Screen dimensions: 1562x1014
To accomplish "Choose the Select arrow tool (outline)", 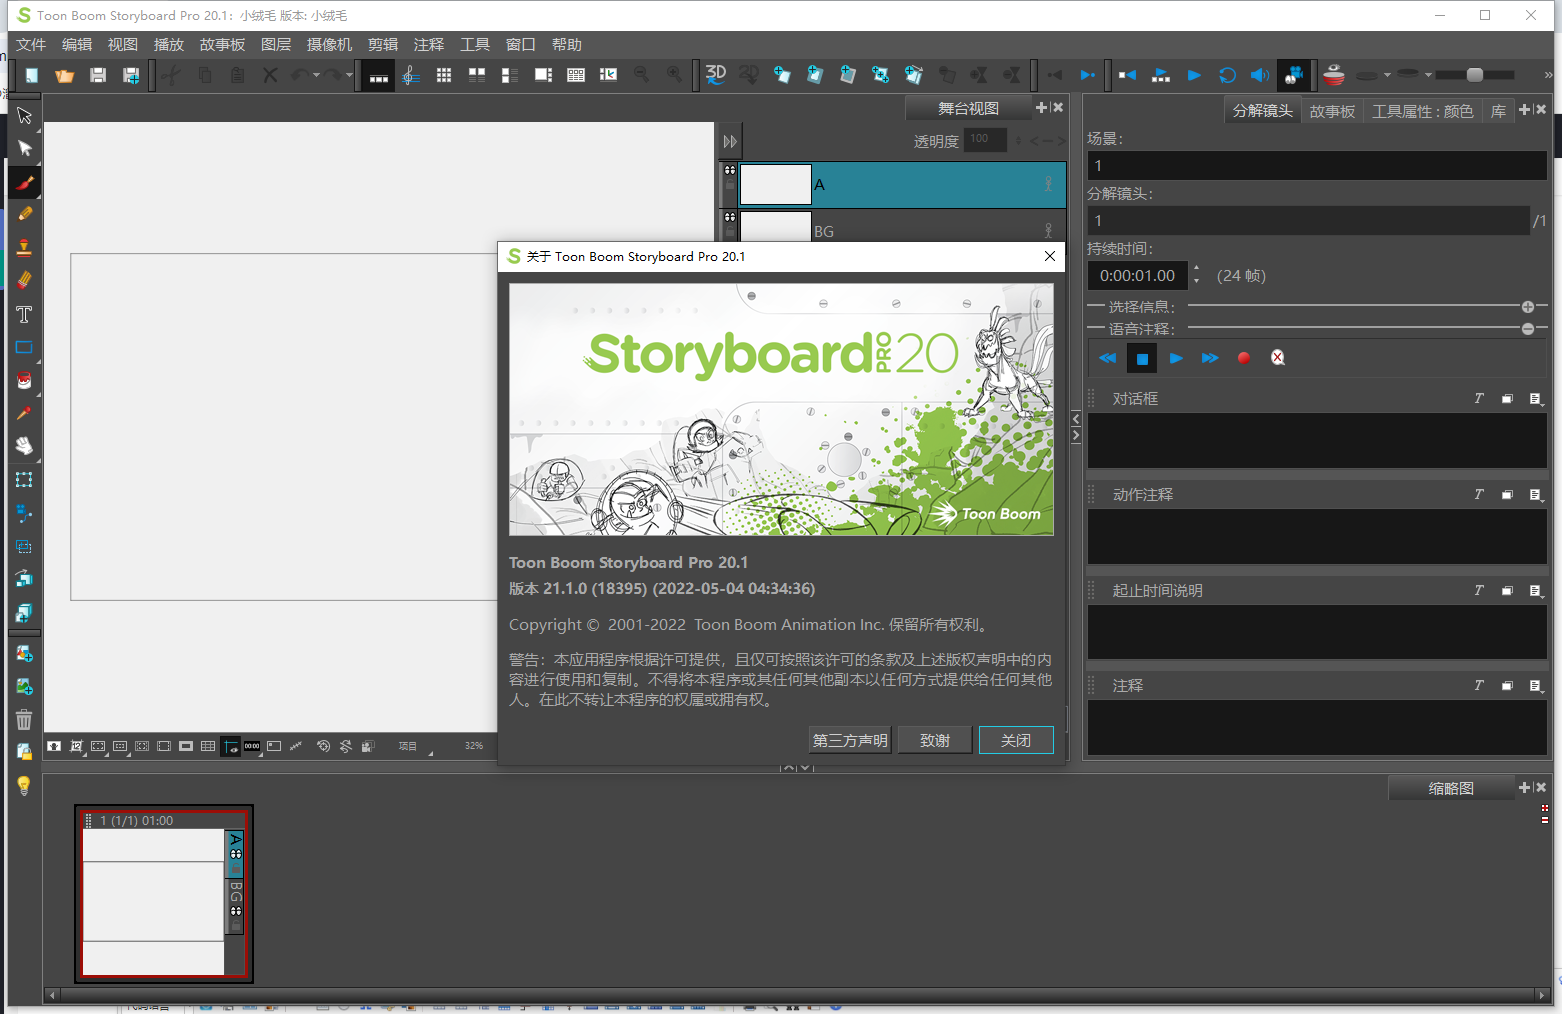I will (24, 116).
